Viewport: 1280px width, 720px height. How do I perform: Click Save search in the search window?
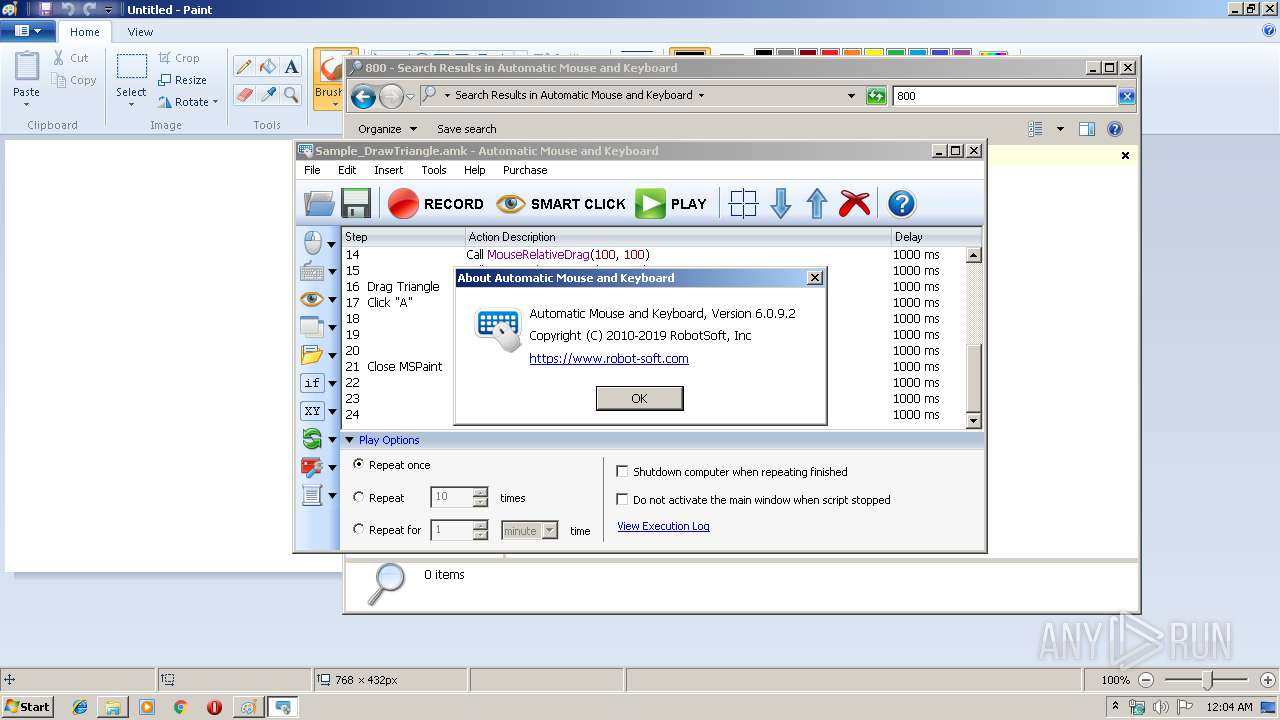(466, 129)
